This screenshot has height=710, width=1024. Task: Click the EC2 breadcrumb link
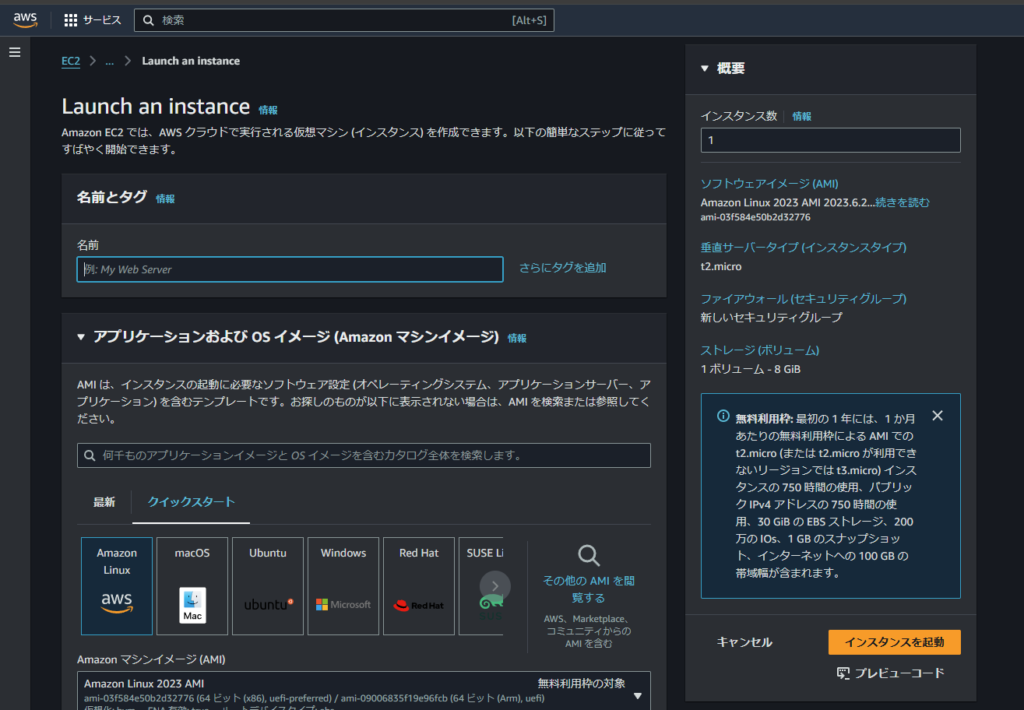[x=70, y=61]
